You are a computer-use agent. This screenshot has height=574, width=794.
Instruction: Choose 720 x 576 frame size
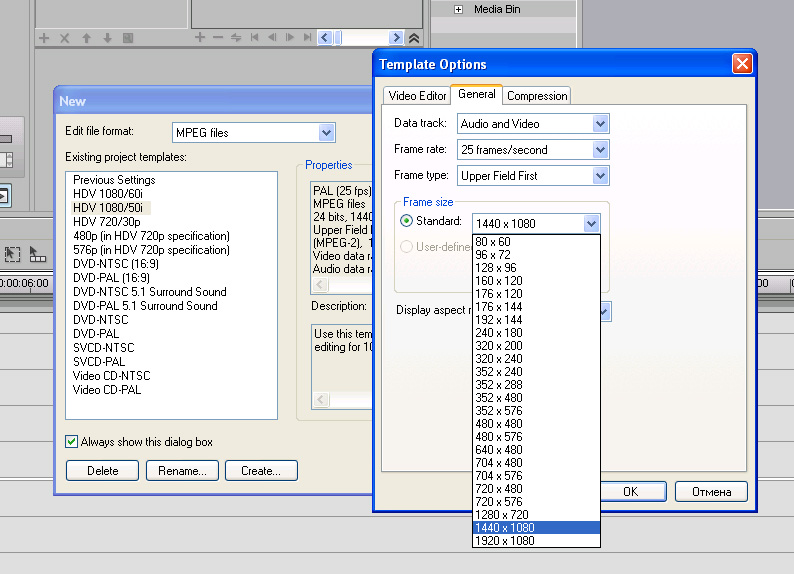coord(536,502)
